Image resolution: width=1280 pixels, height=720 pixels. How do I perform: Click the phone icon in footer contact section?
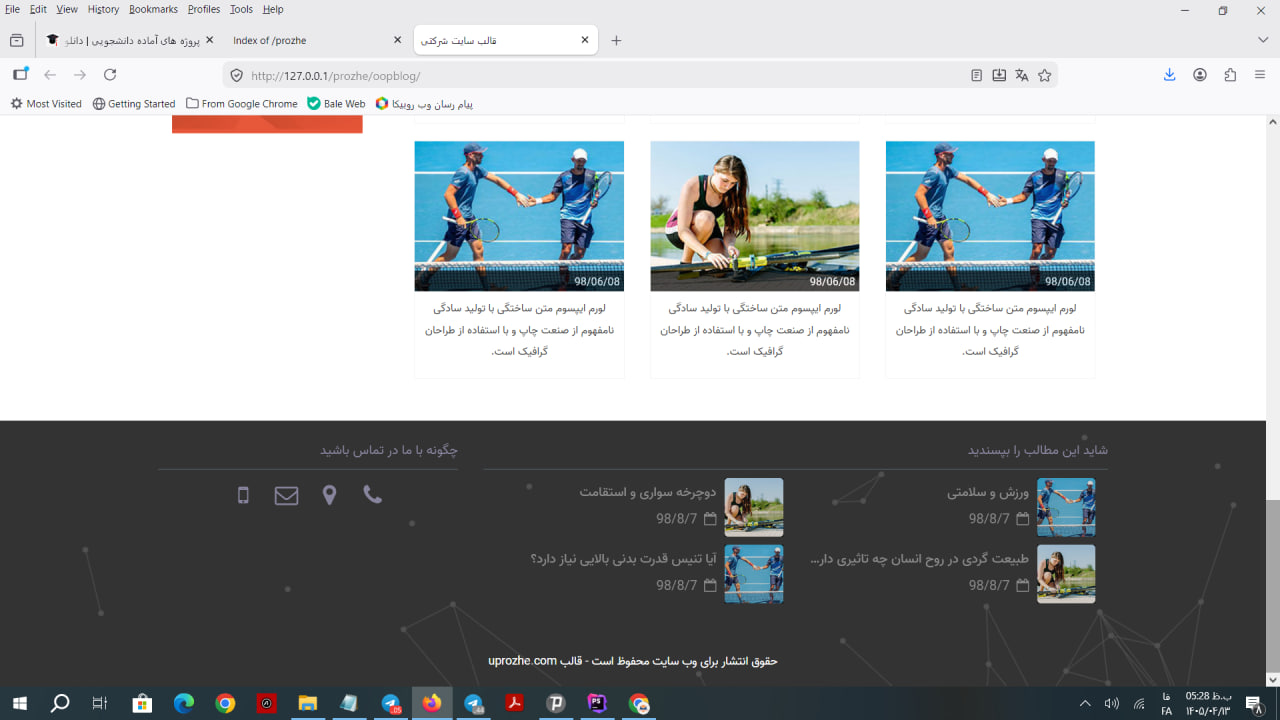[x=372, y=494]
